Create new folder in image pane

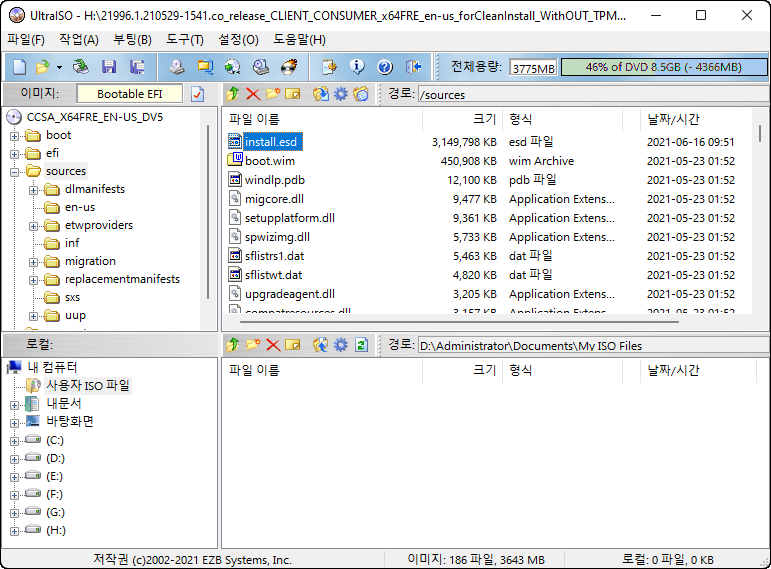(273, 93)
